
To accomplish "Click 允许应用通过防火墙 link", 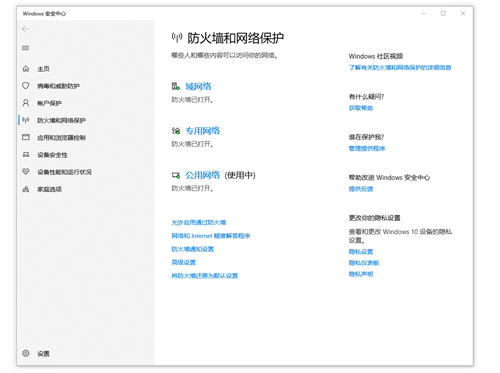I will 199,222.
